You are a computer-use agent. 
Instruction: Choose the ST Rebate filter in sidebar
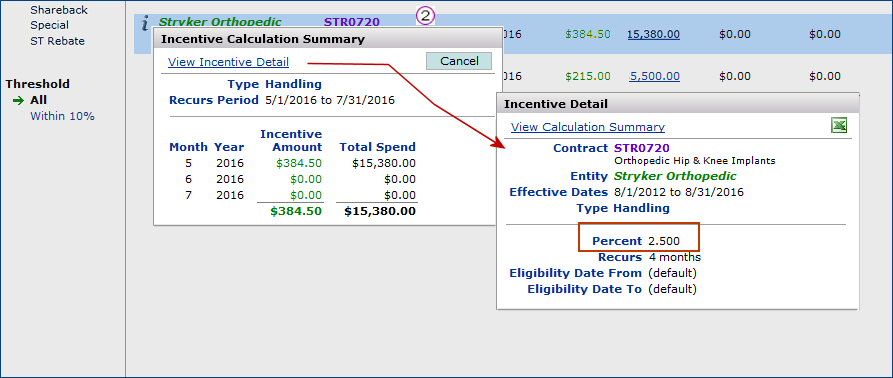(58, 41)
